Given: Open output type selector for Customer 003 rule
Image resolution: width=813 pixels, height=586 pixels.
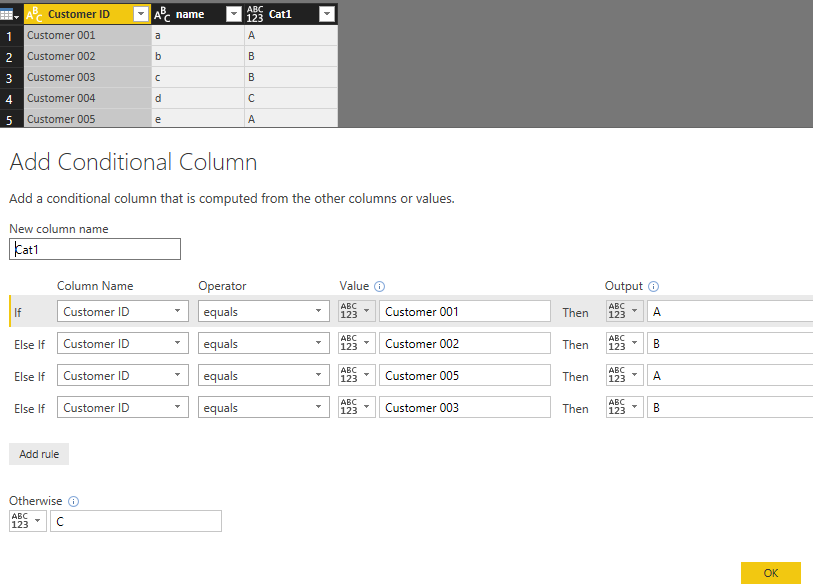Looking at the screenshot, I should 624,408.
